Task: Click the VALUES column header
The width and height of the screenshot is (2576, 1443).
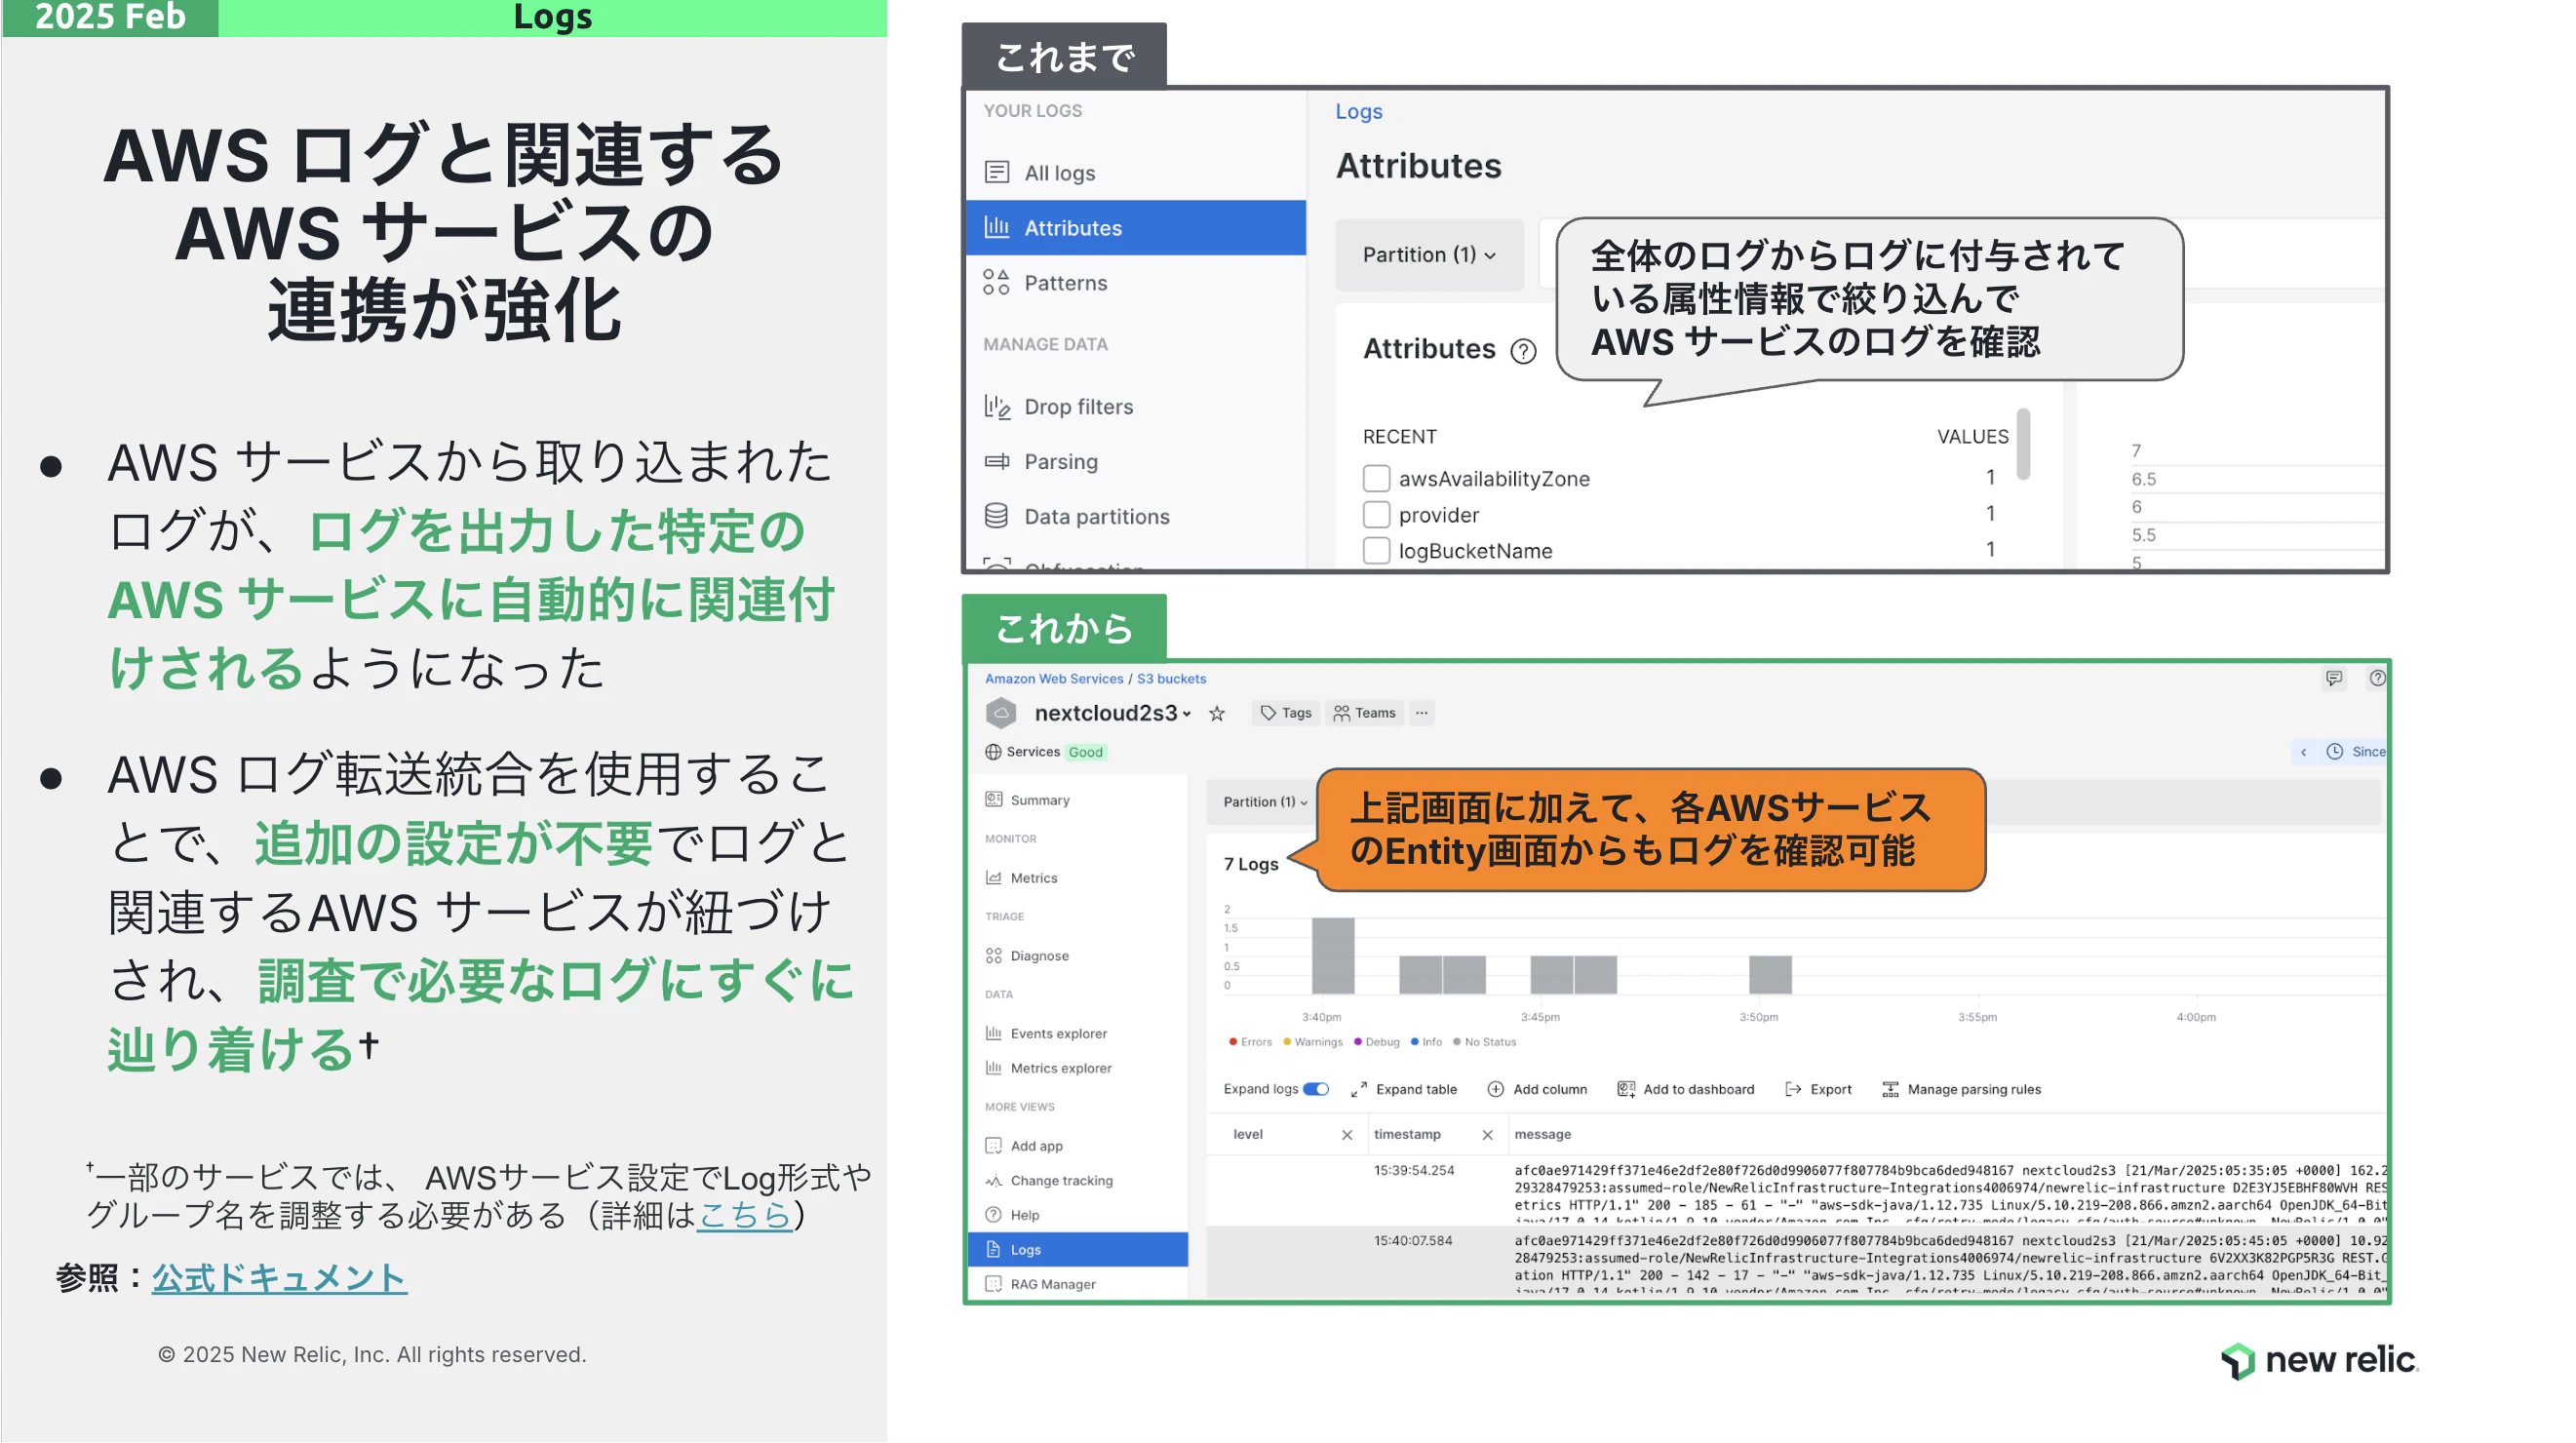Action: coord(1972,437)
